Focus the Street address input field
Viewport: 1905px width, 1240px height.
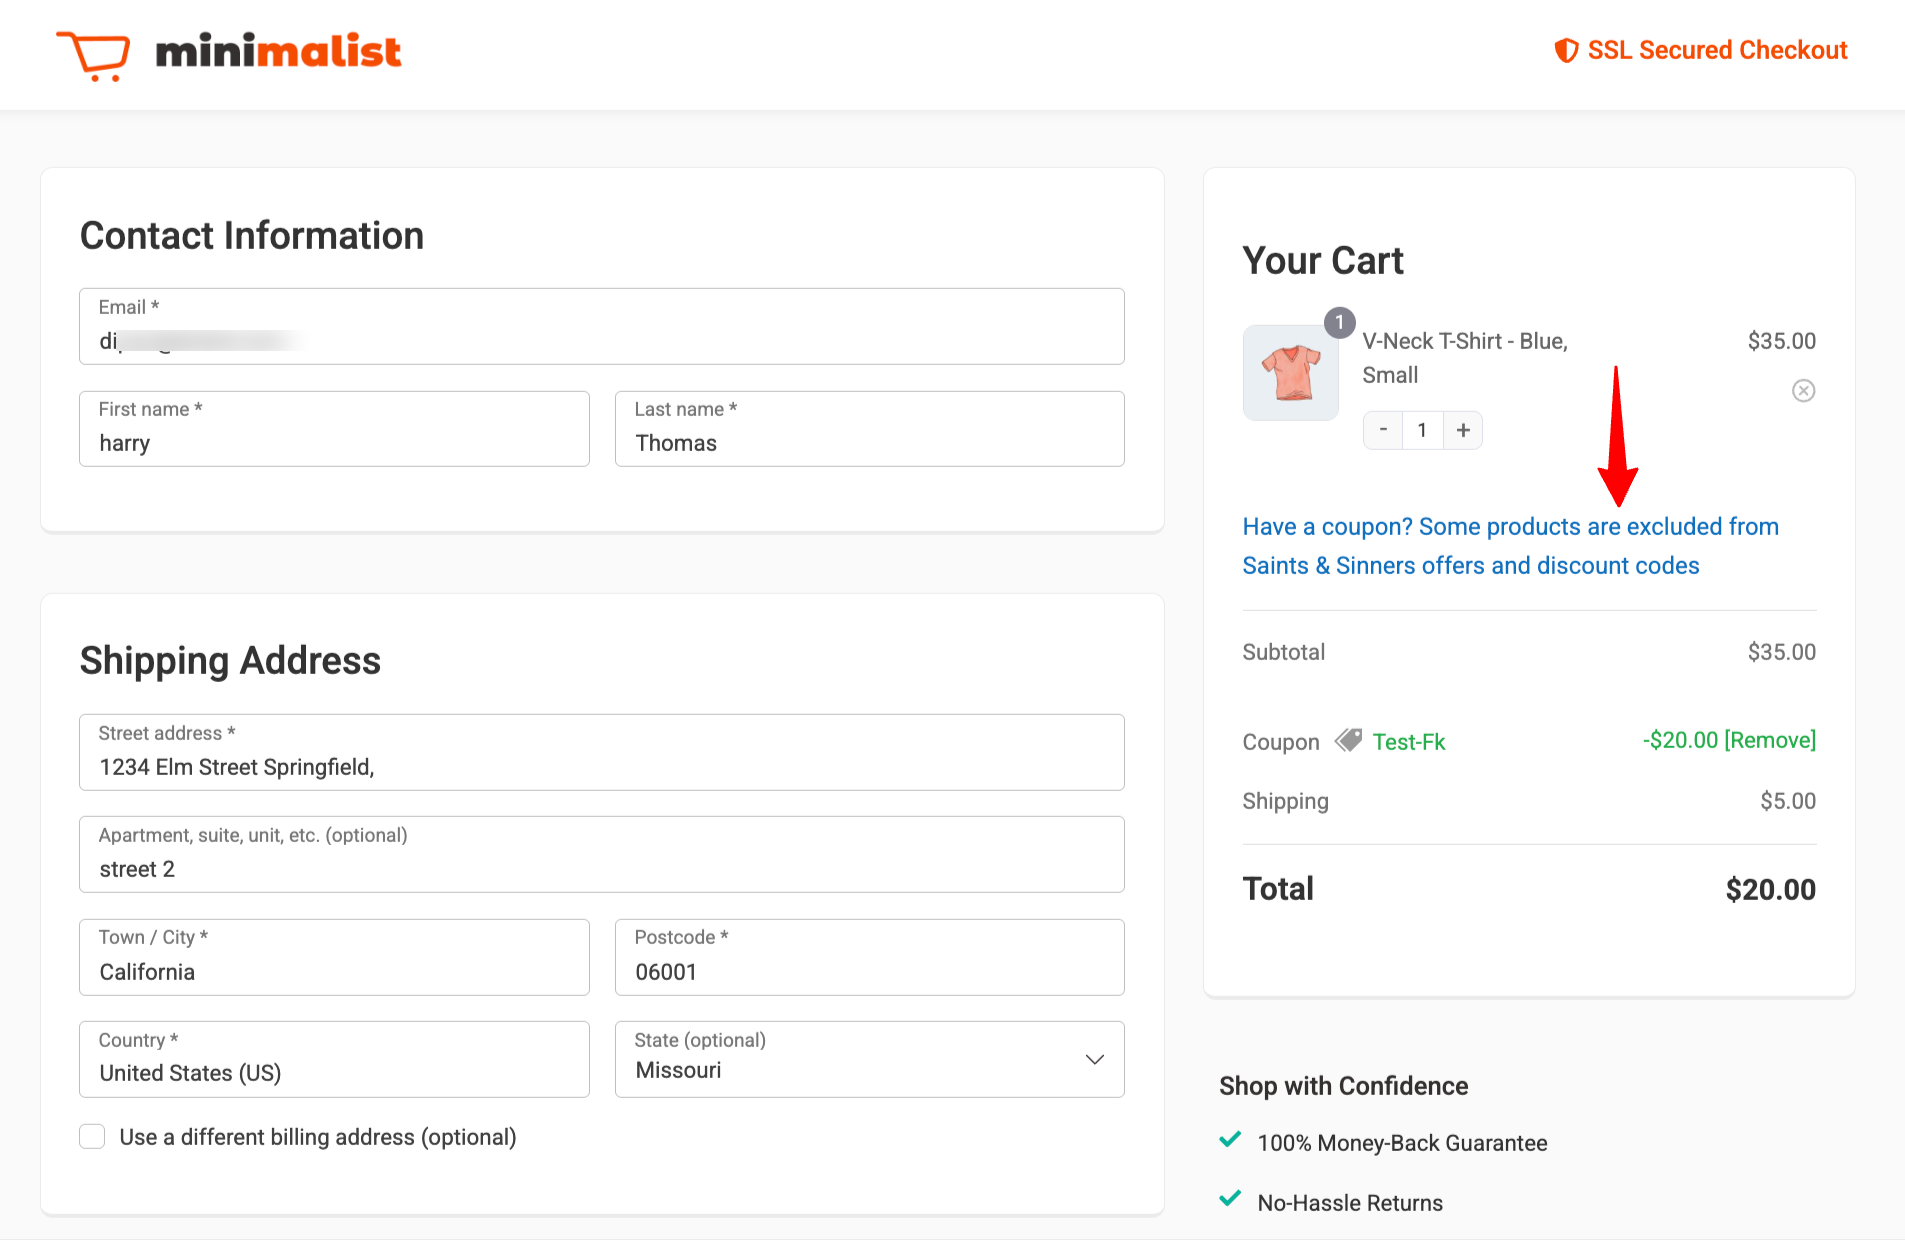602,752
